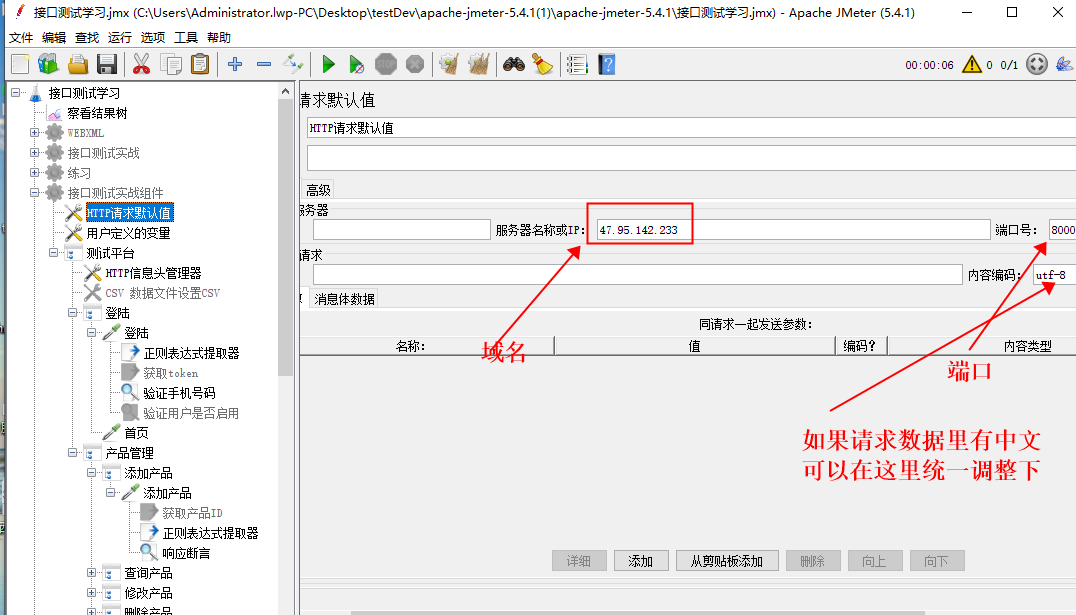Open the 选项 menu
Image resolution: width=1076 pixels, height=615 pixels.
153,38
